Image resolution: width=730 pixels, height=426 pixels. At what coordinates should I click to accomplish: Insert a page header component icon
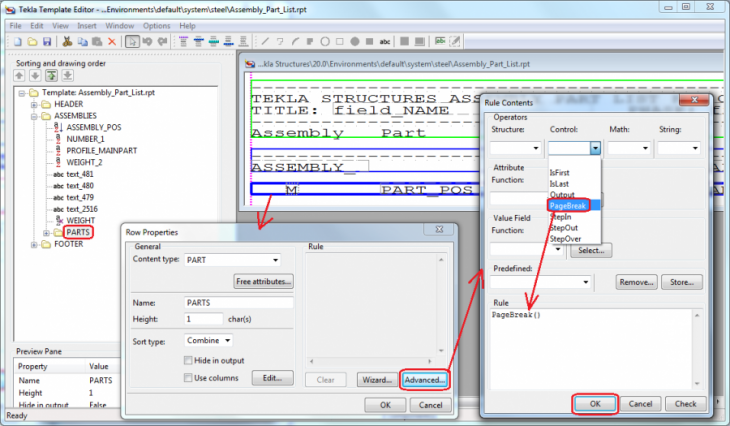tap(198, 42)
